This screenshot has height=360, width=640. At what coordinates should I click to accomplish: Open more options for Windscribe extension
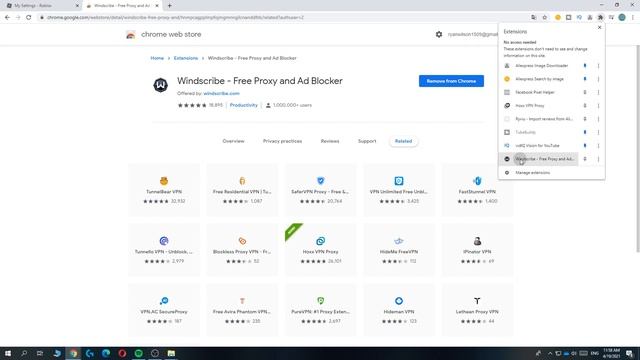pos(598,159)
